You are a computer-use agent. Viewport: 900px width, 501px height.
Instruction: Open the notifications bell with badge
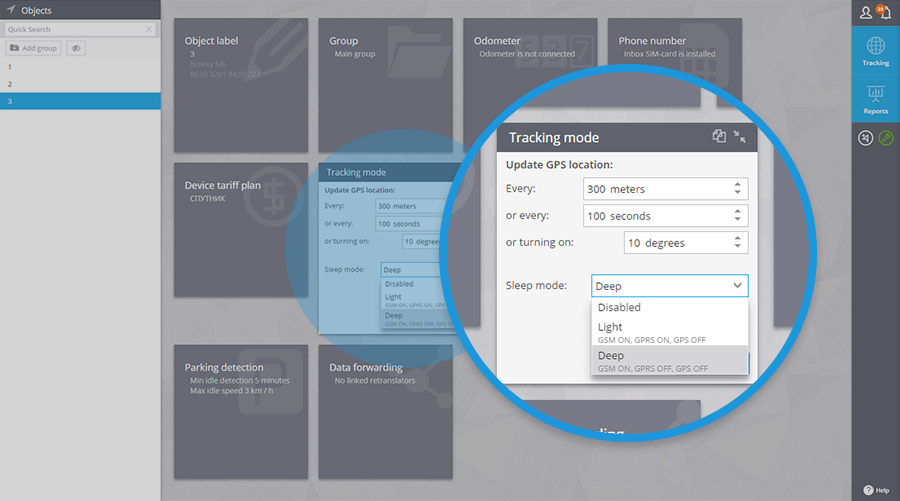point(884,11)
